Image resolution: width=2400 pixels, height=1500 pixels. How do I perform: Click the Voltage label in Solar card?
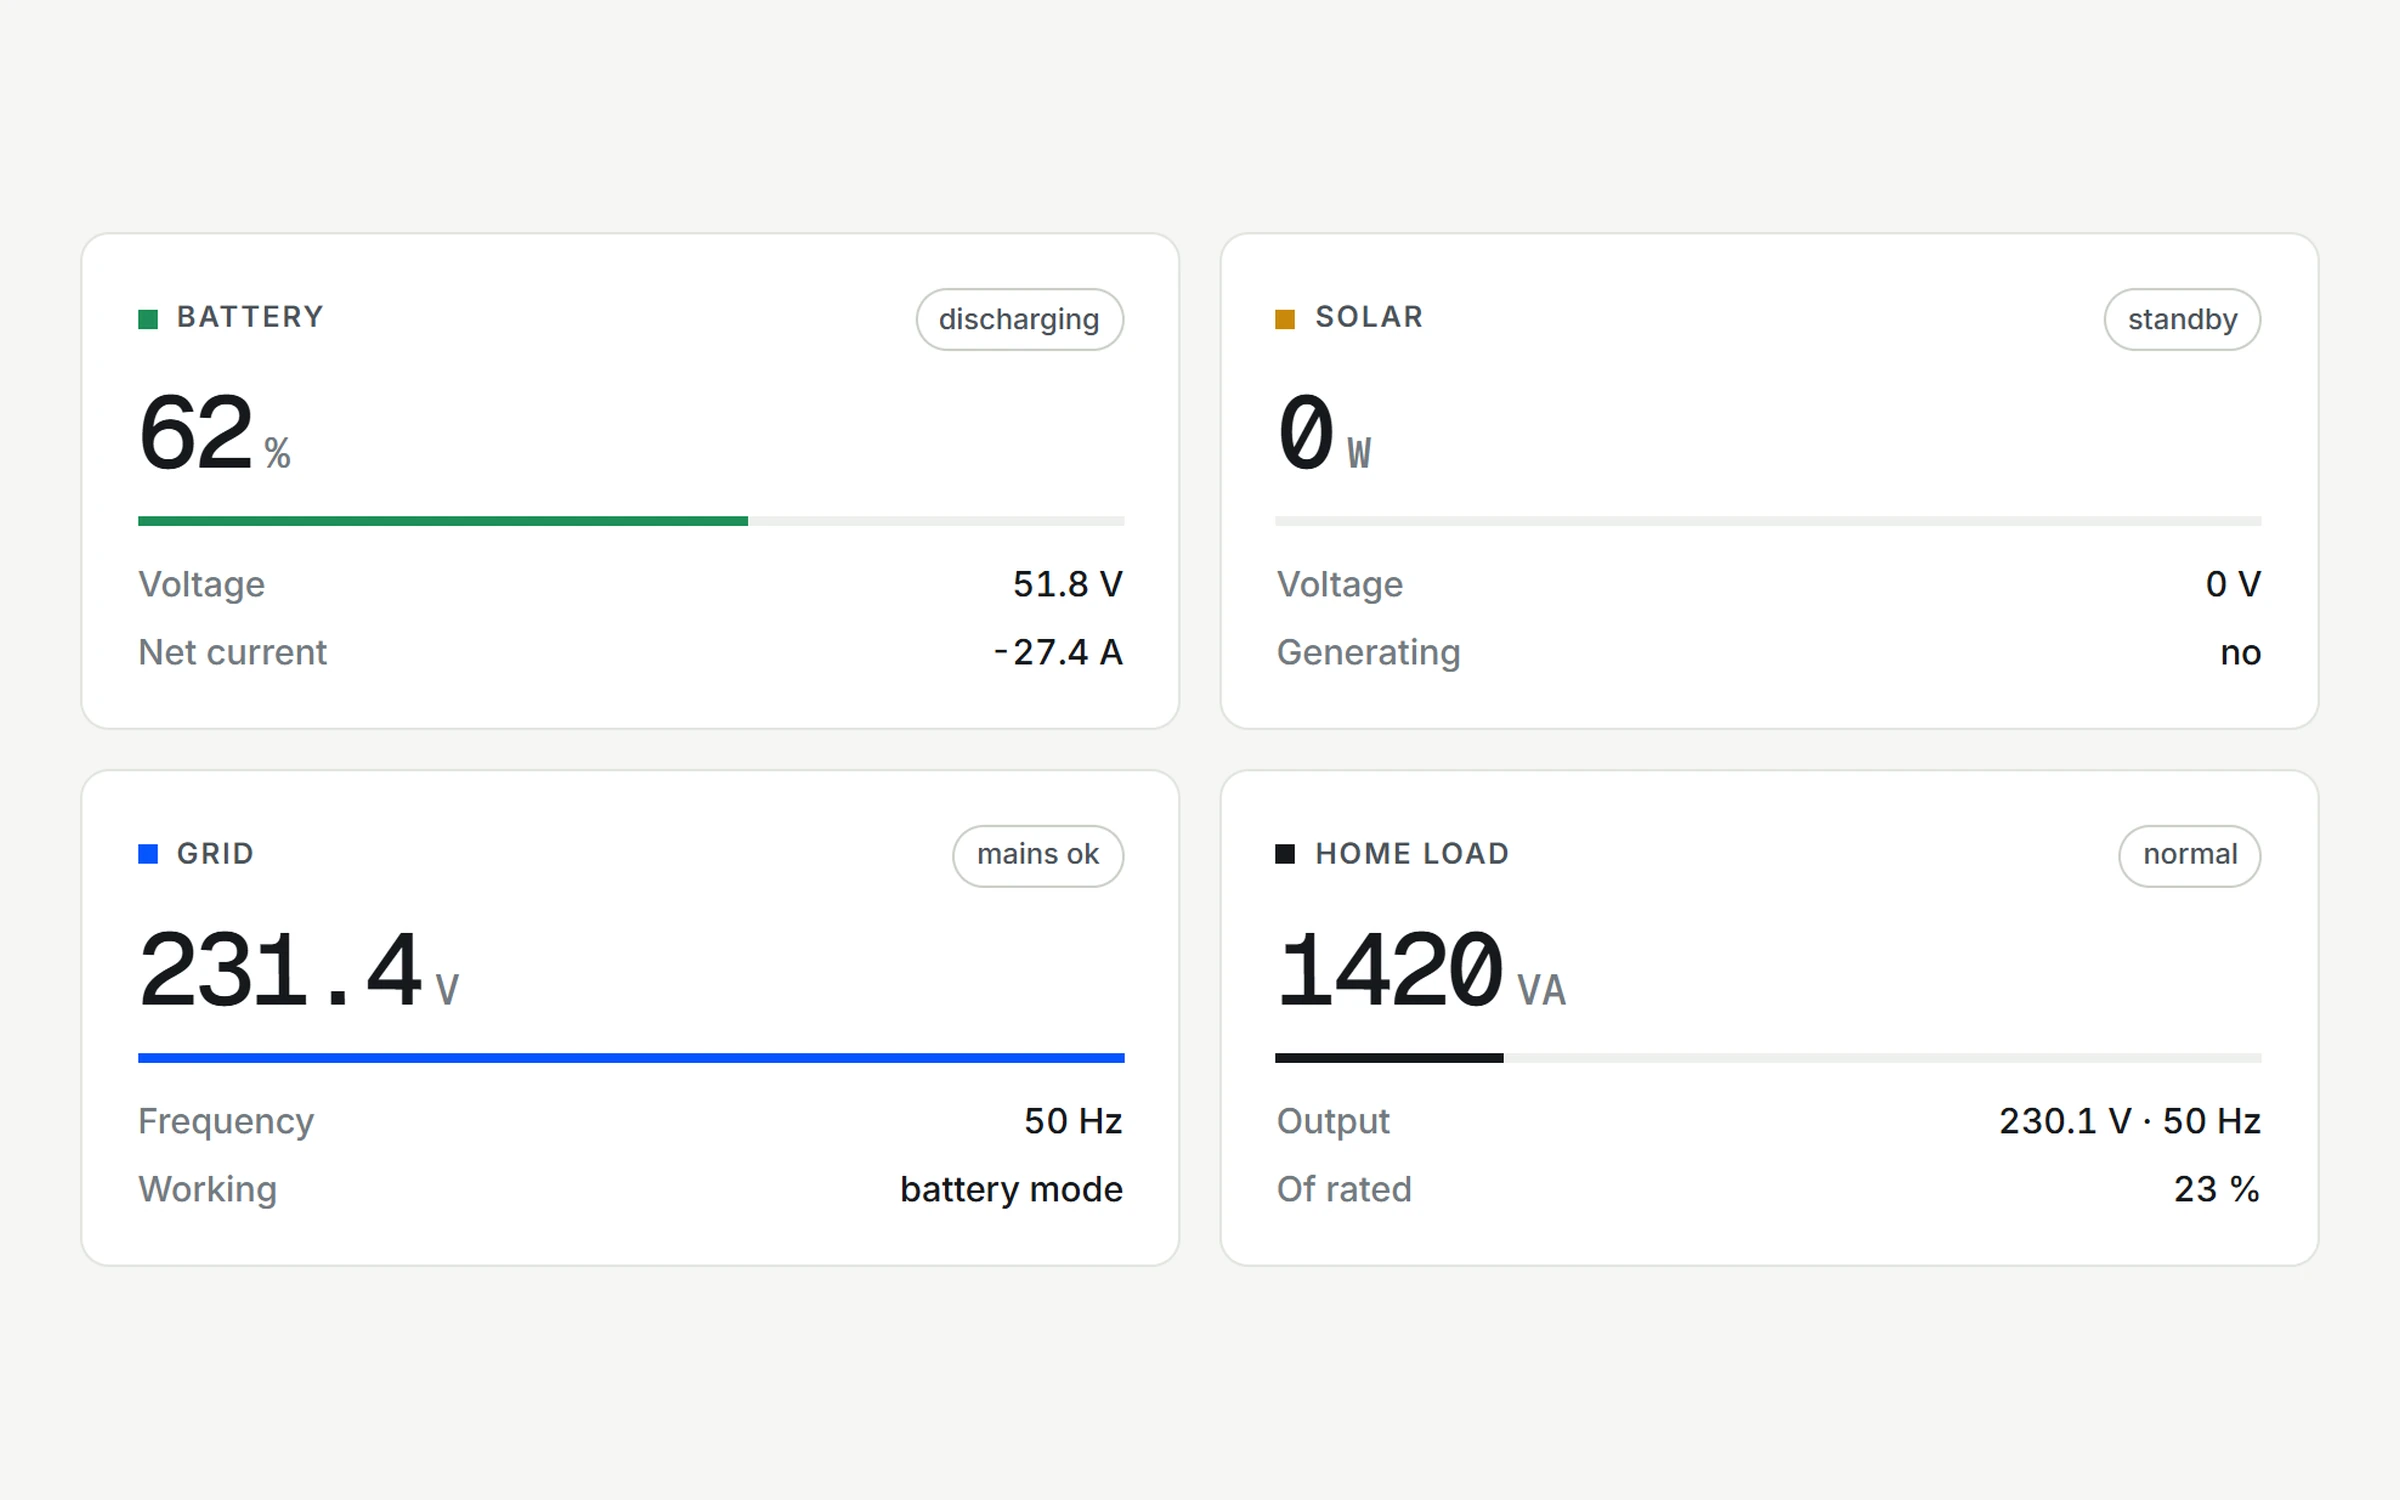pyautogui.click(x=1340, y=585)
